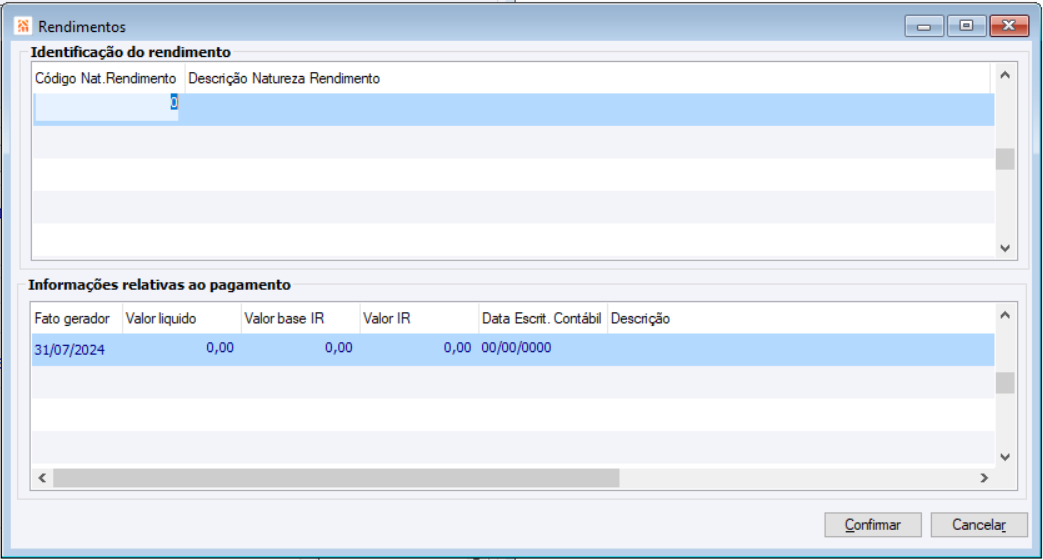
Task: Click the empty Descrição cell of the payment row
Action: (x=801, y=349)
